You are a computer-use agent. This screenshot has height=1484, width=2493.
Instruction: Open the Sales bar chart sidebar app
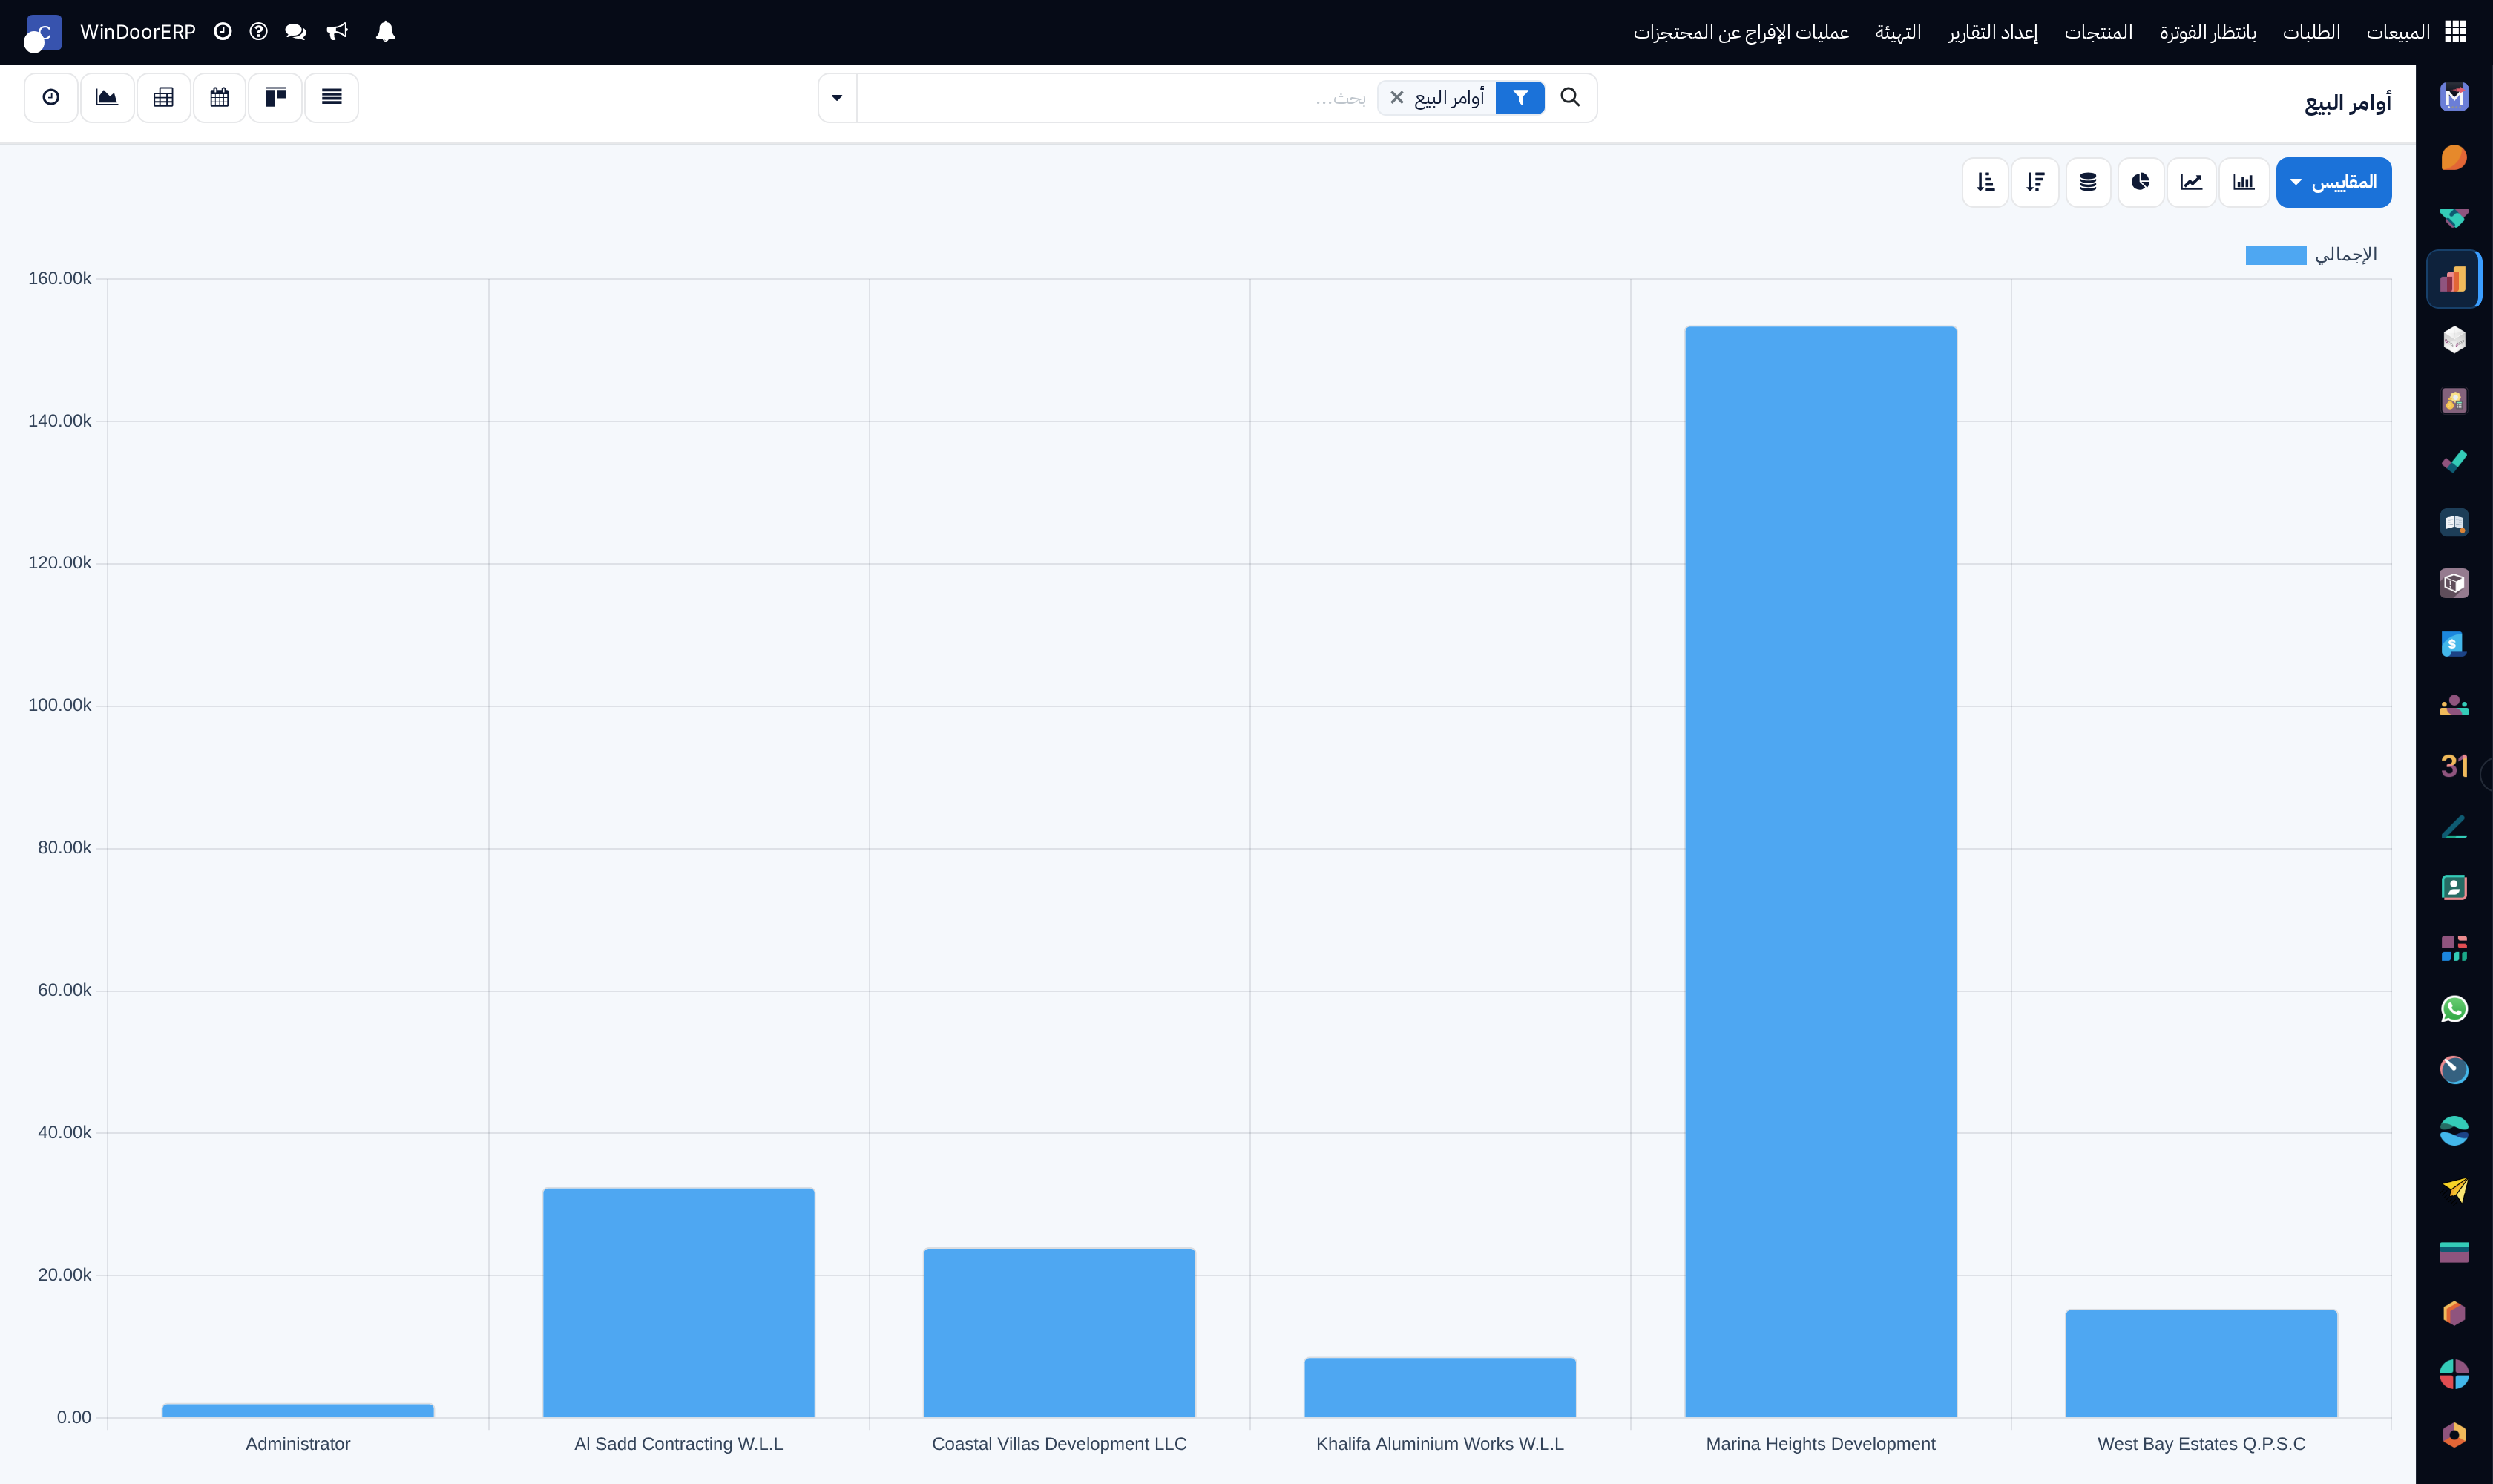pyautogui.click(x=2454, y=279)
